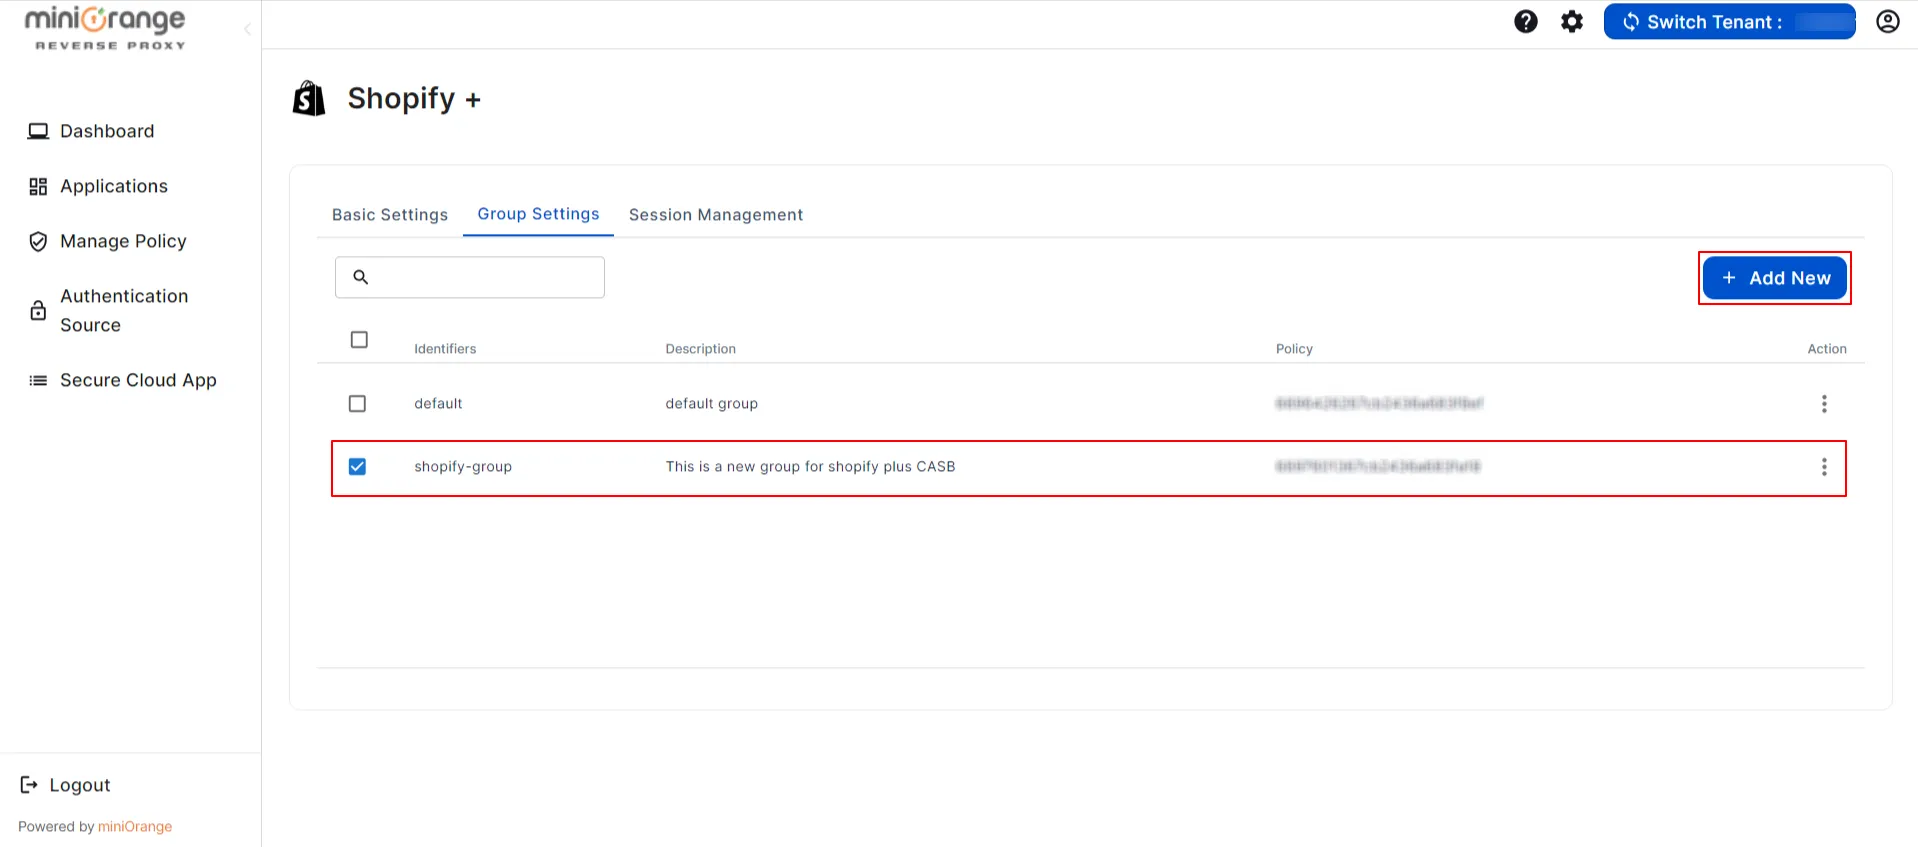Click the Shopify + page title
The width and height of the screenshot is (1918, 847).
tap(414, 99)
